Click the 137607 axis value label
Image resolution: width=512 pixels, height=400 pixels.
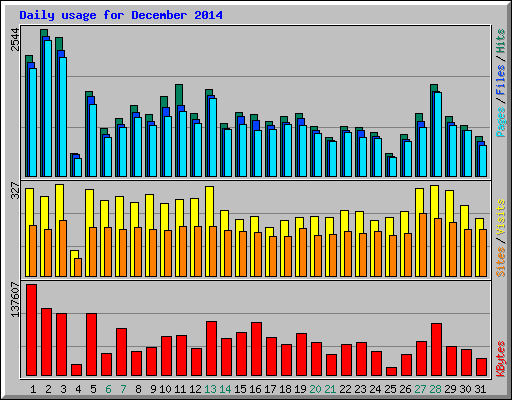coord(15,299)
